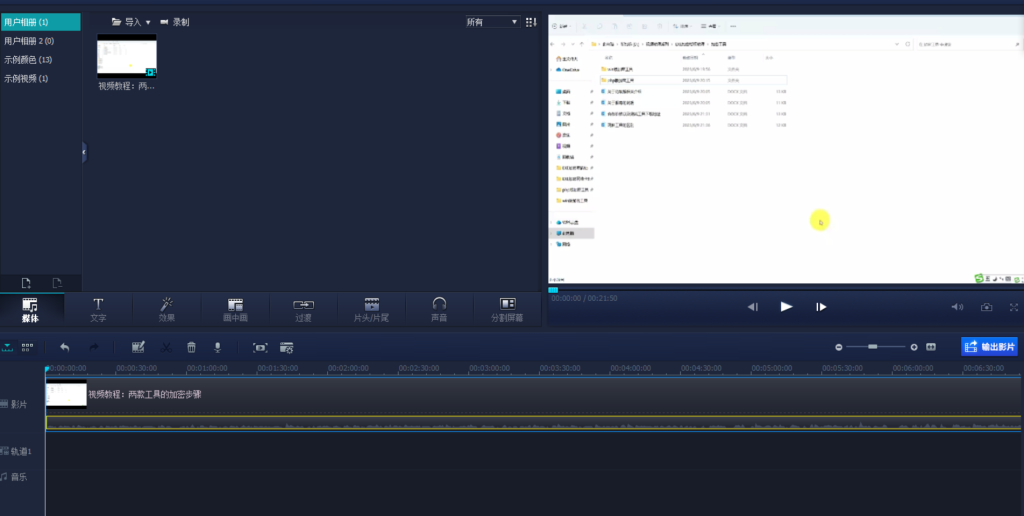Click the undo arrow icon

point(65,347)
